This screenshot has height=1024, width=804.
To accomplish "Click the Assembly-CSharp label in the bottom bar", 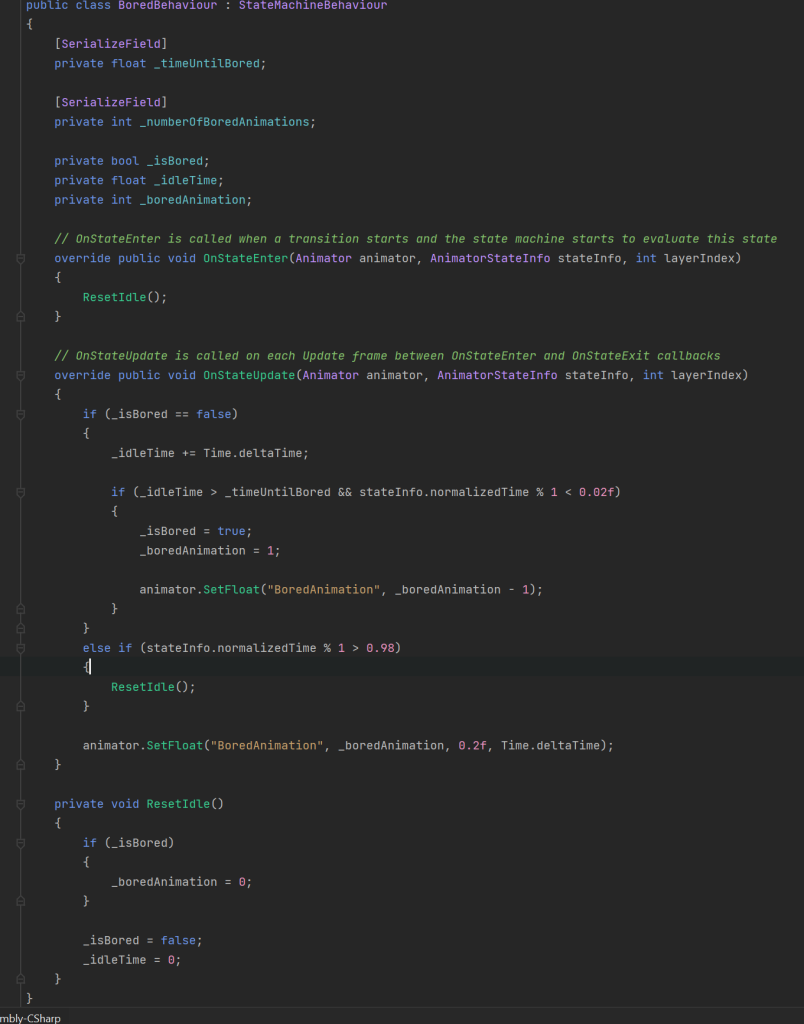I will click(x=30, y=1018).
